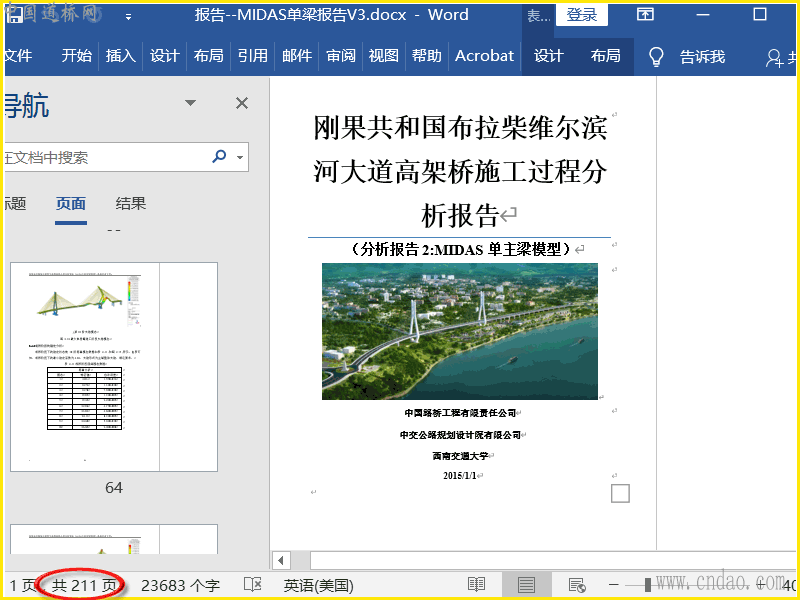Click the 告诉我 lightbulb icon

657,56
